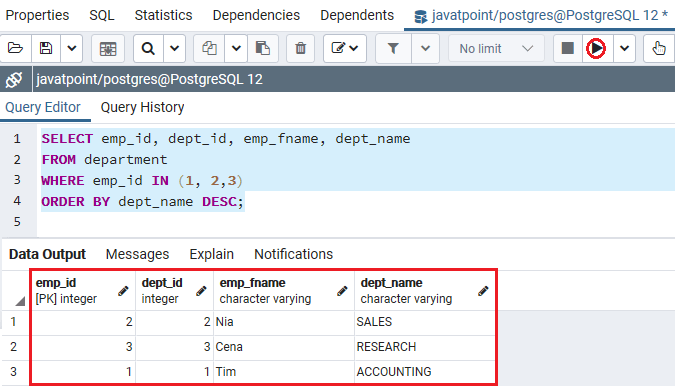This screenshot has height=386, width=675.
Task: Click the Filter funnel icon
Action: (x=393, y=48)
